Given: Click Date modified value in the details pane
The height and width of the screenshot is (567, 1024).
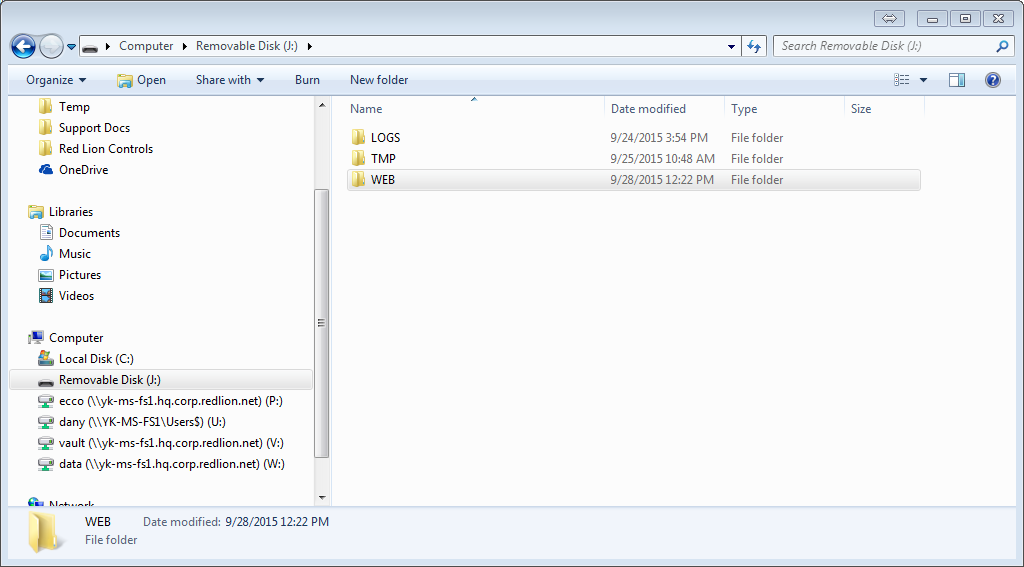Looking at the screenshot, I should click(x=277, y=521).
